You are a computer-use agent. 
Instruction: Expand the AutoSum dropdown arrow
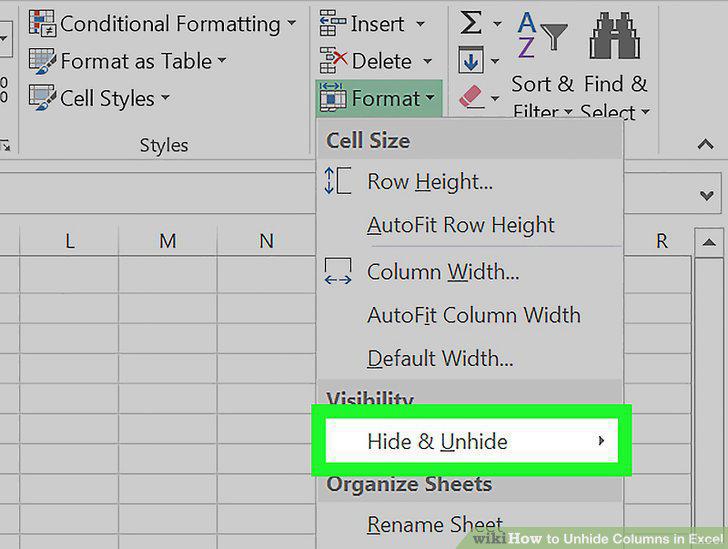[x=497, y=23]
